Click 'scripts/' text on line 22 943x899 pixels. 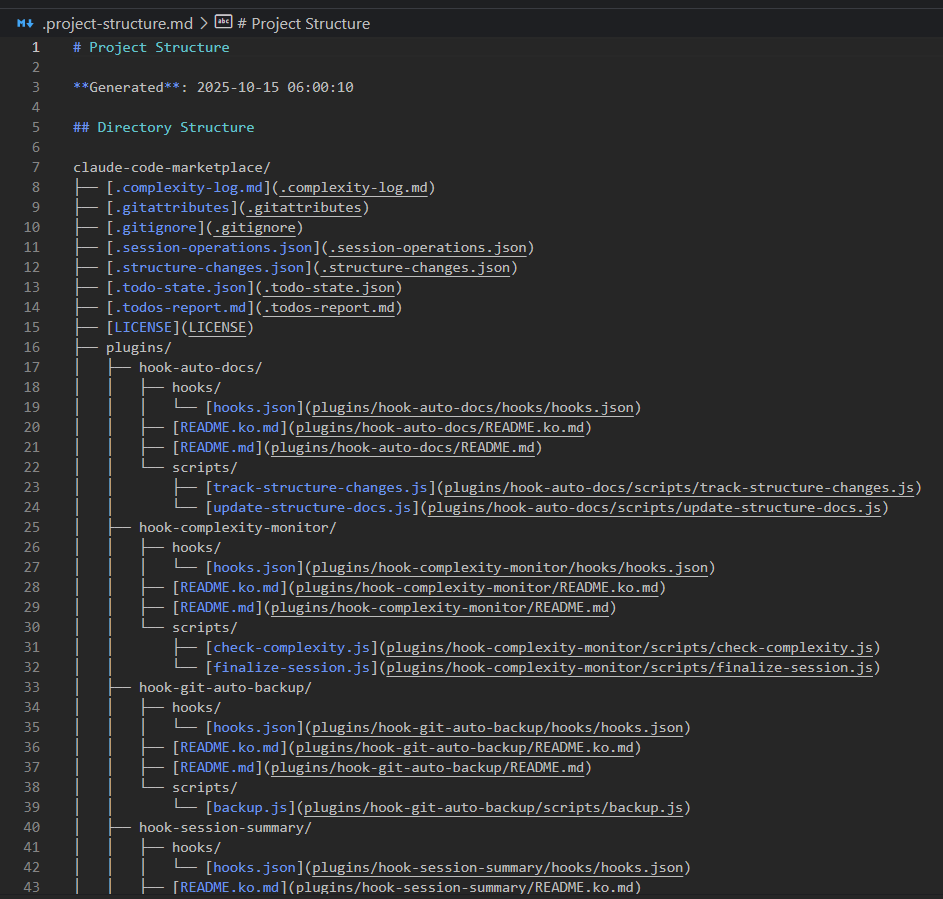pos(205,467)
